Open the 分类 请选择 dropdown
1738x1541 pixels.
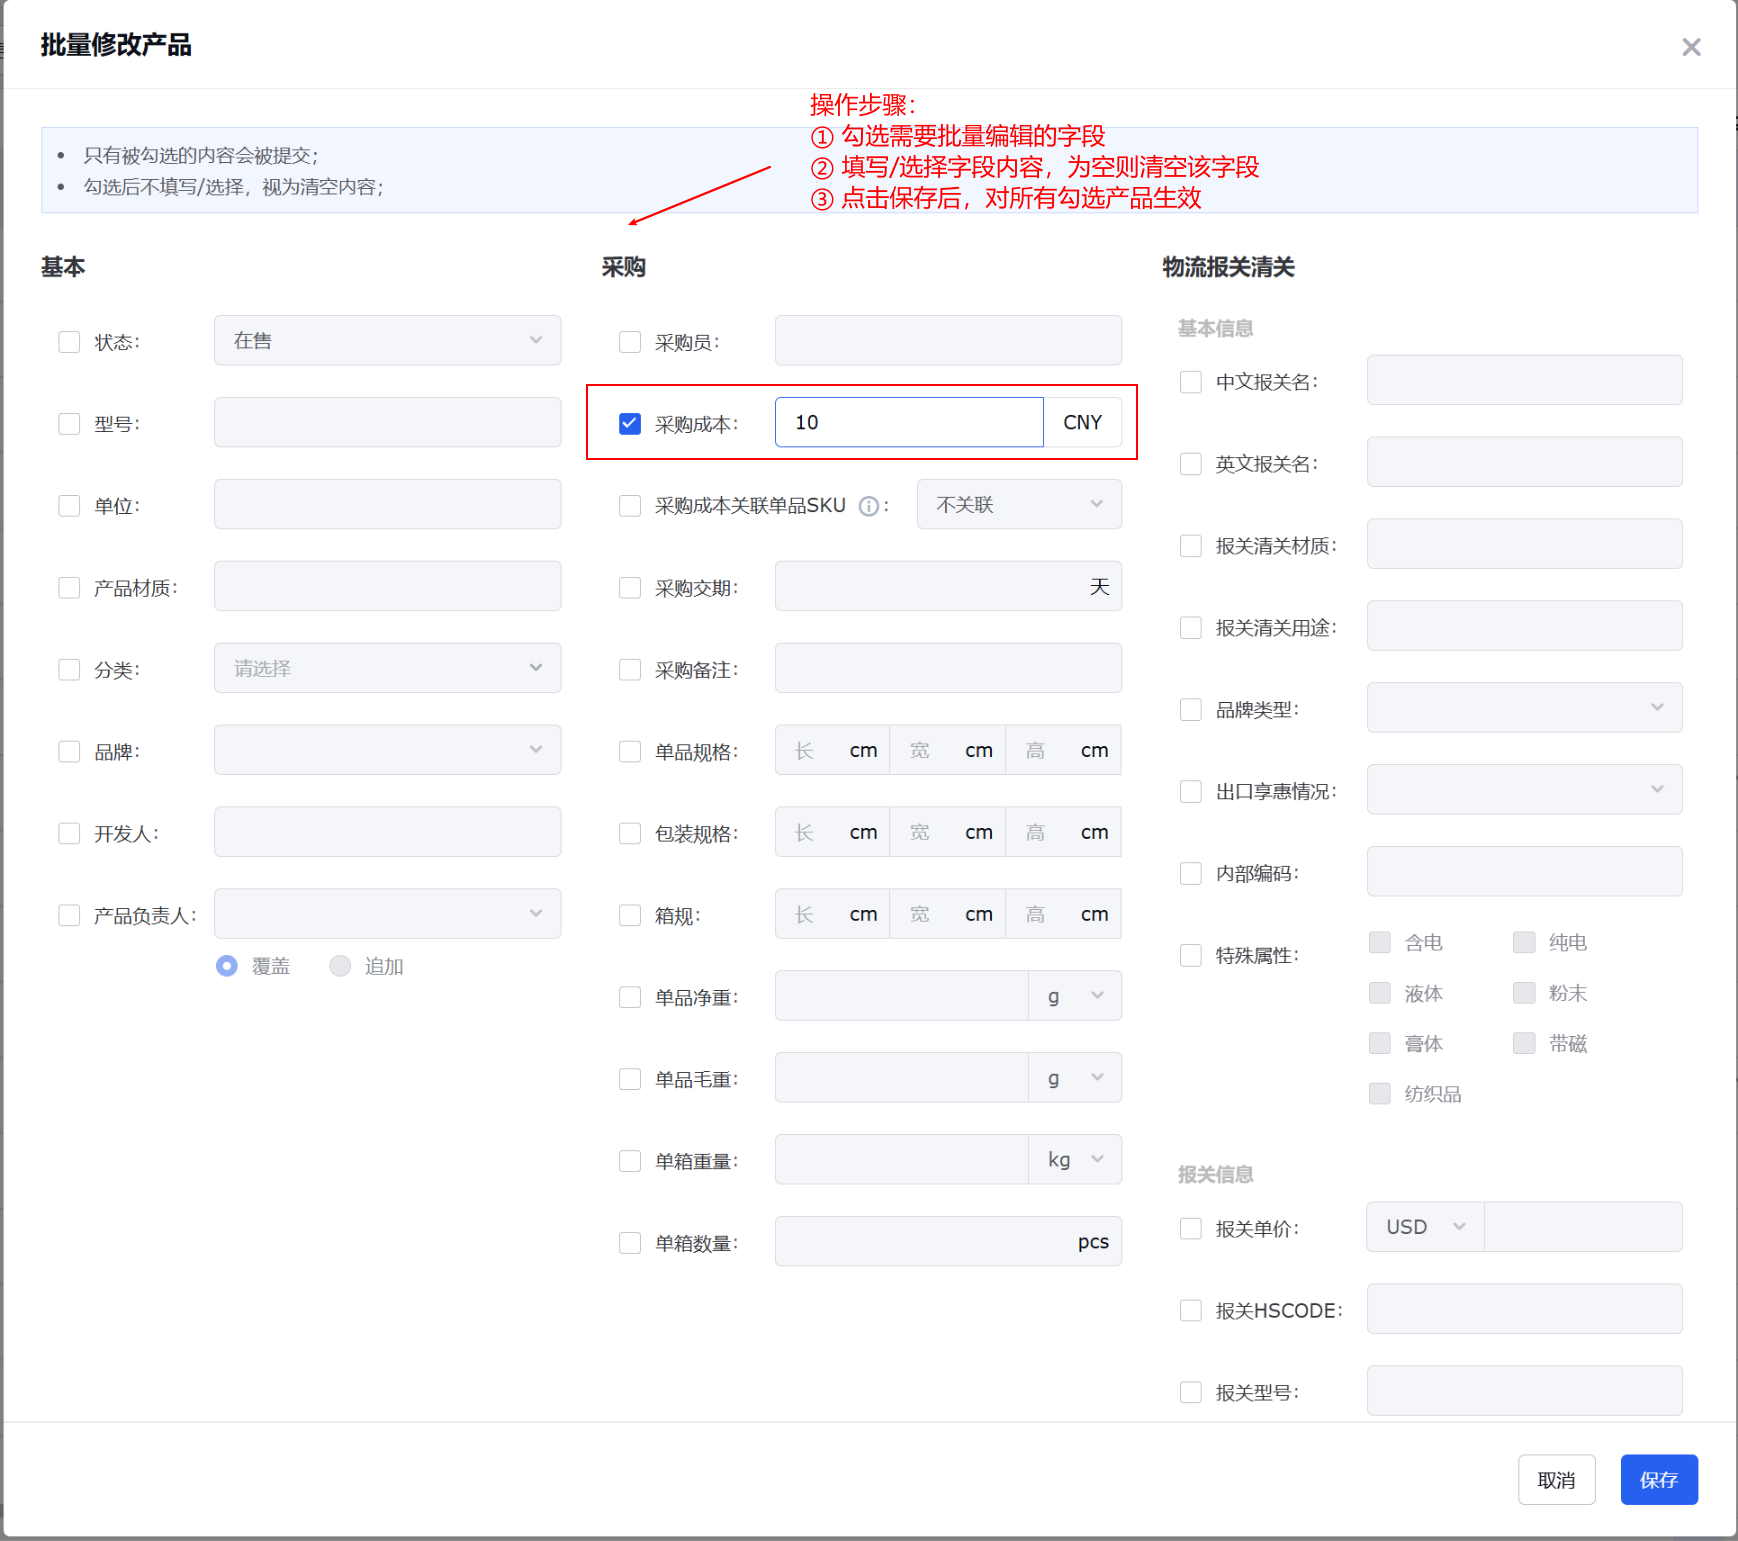387,669
